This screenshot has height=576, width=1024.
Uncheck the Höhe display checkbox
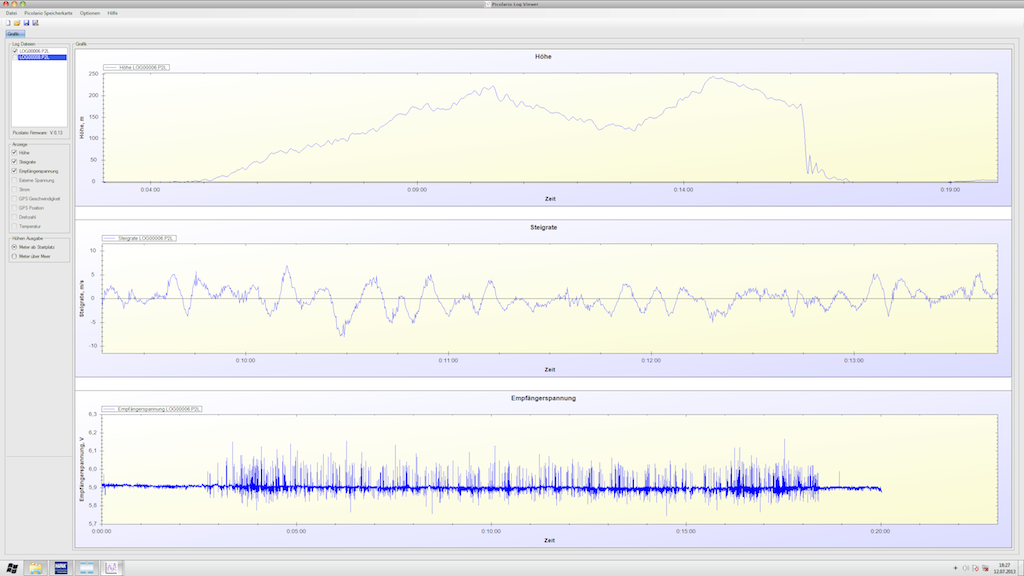14,152
